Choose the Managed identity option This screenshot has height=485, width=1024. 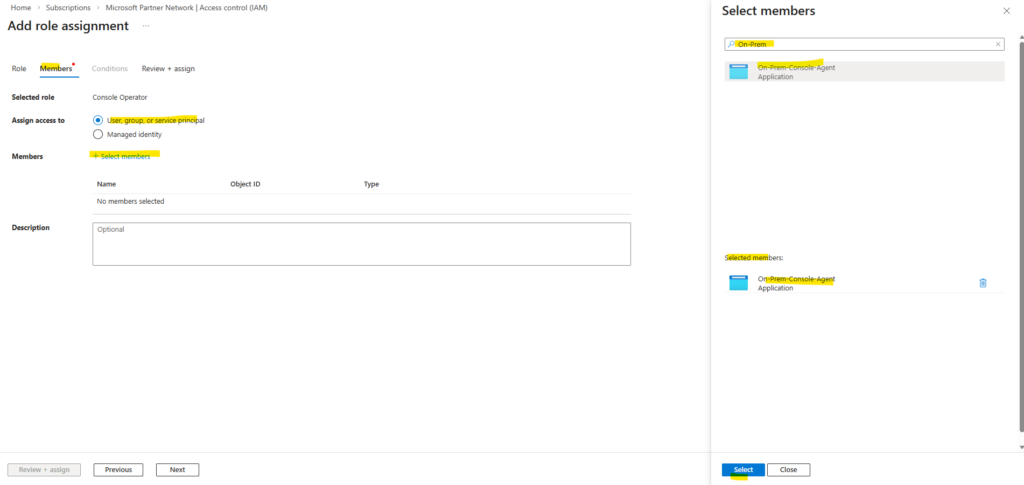tap(98, 134)
